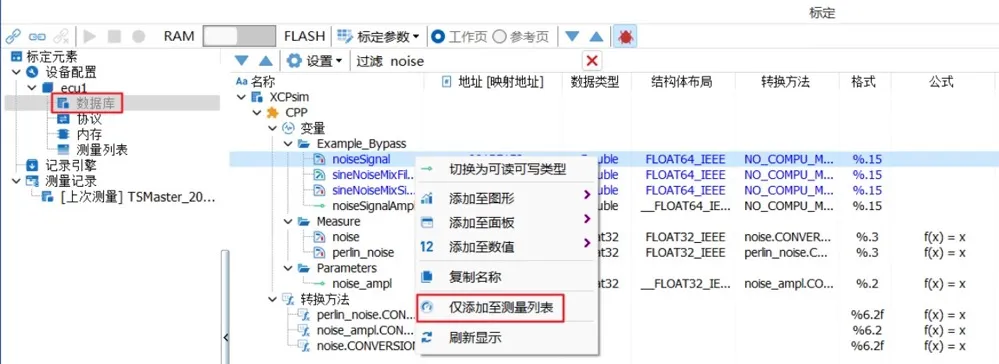Click the blue down-arrow next to 参考页
This screenshot has height=364, width=999.
click(573, 37)
